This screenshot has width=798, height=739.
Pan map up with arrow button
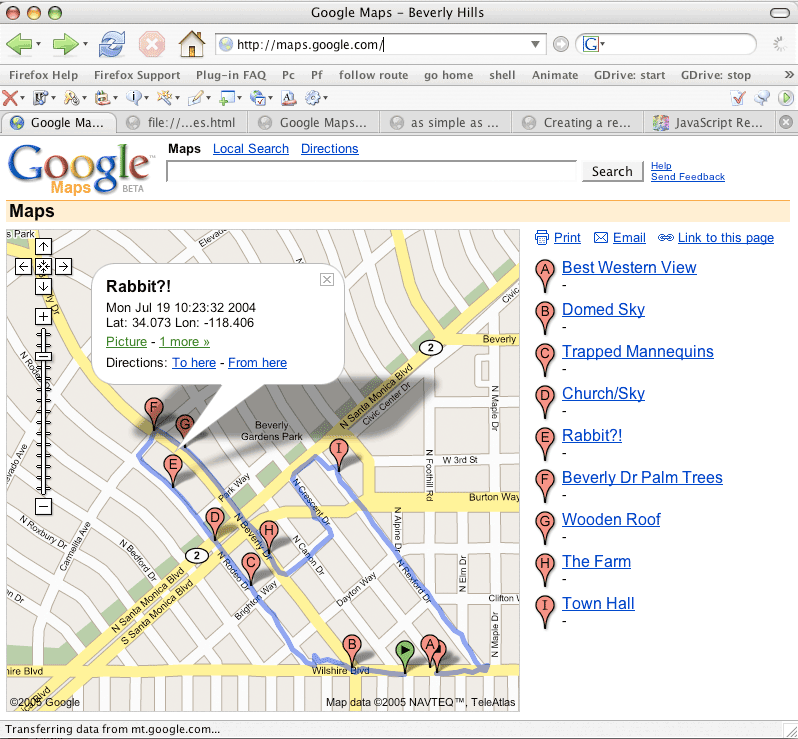43,246
